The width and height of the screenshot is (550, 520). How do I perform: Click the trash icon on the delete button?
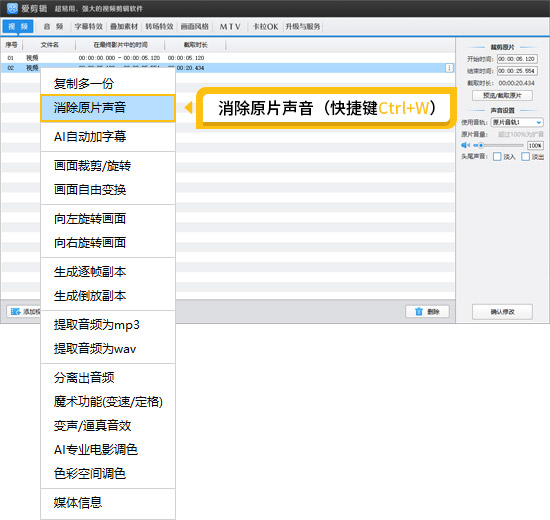point(419,312)
